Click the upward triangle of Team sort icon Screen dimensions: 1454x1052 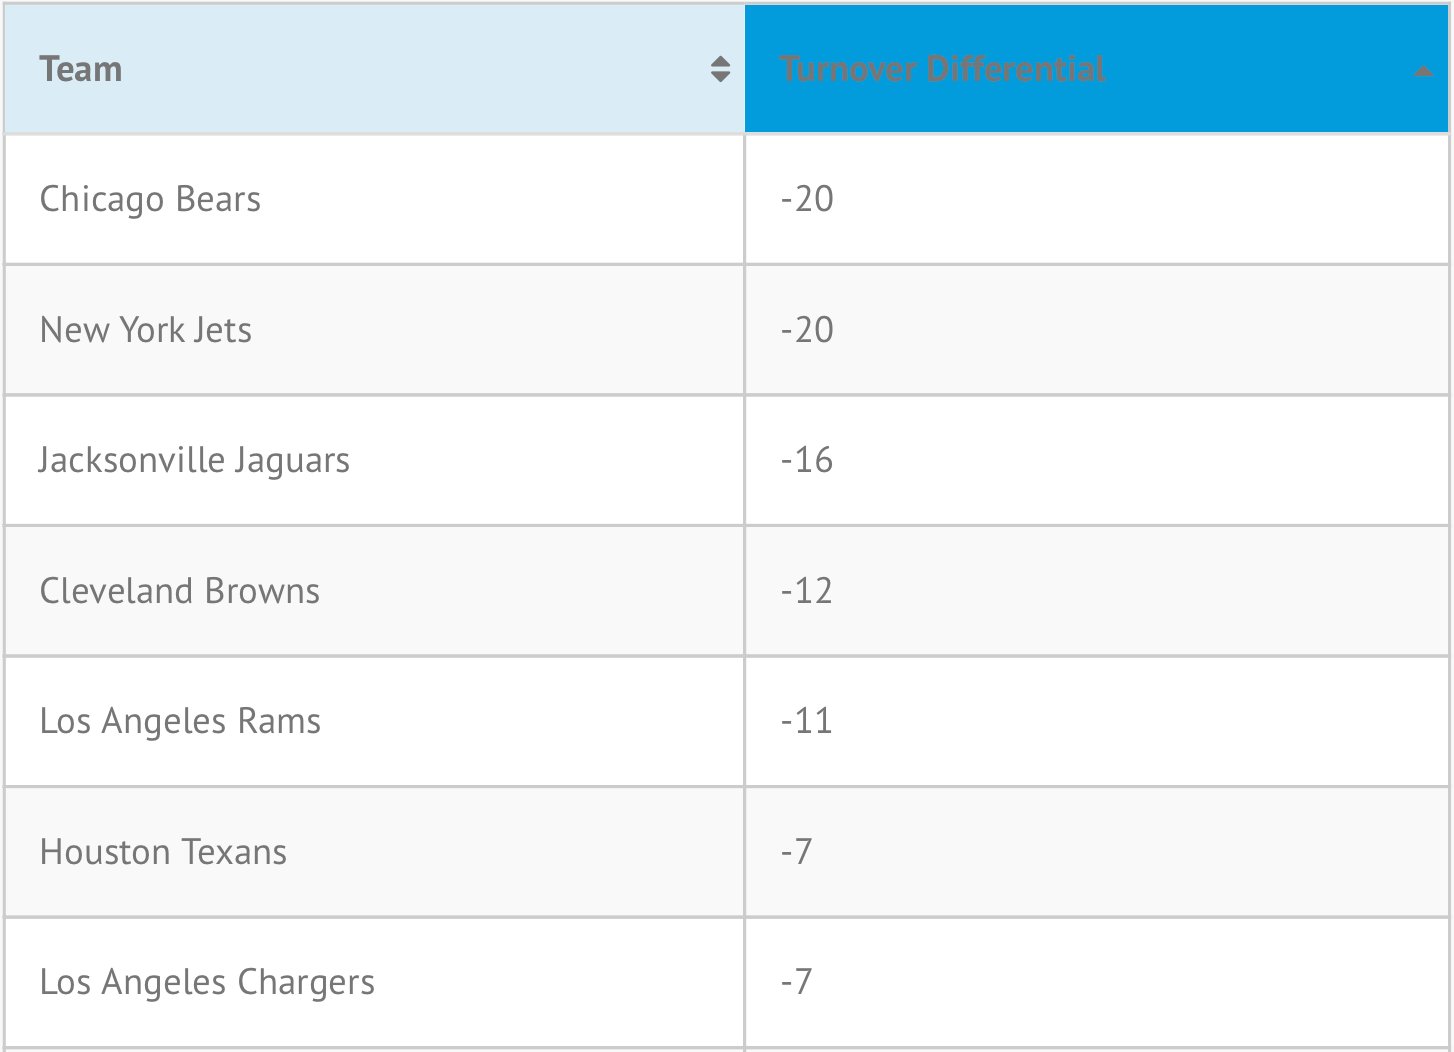tap(720, 61)
